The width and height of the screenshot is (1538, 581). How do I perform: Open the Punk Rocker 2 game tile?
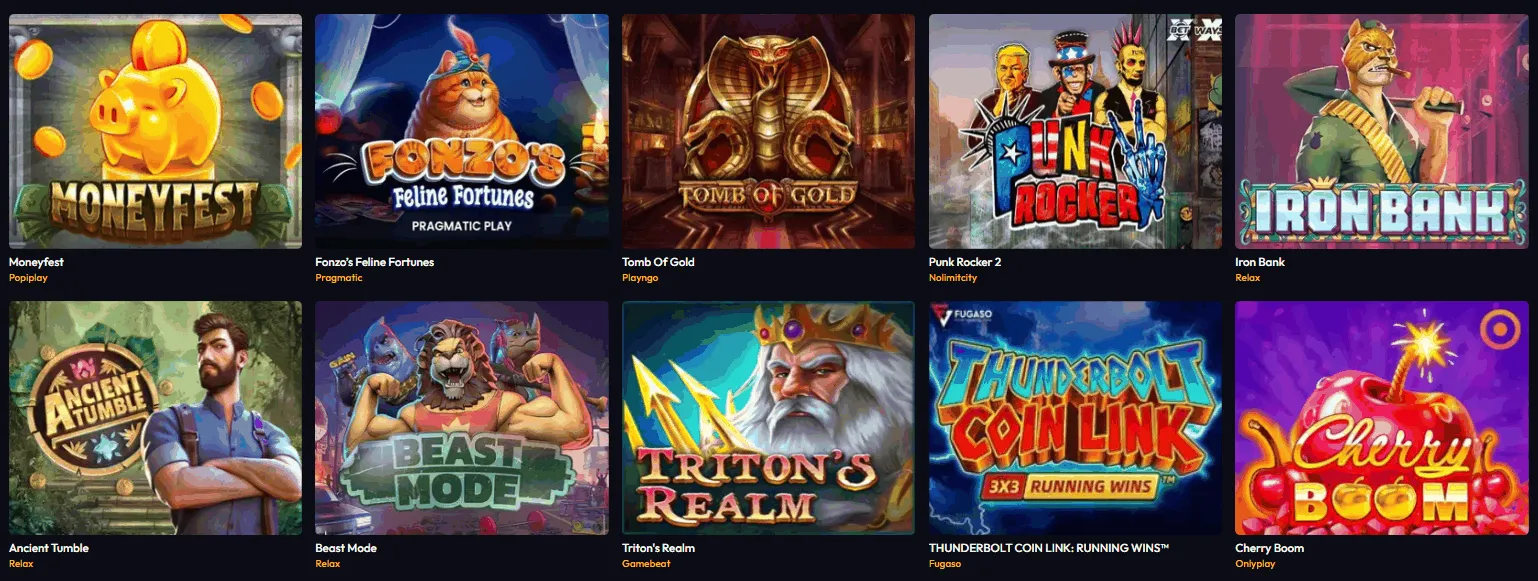click(1075, 131)
